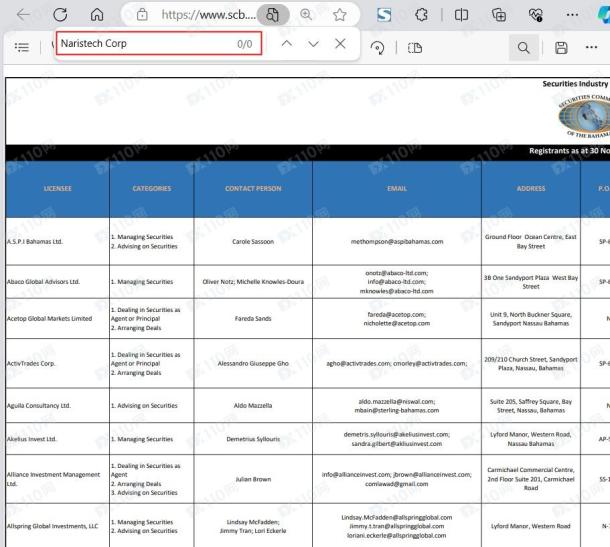
Task: Click the ADDRESS column header
Action: (531, 188)
